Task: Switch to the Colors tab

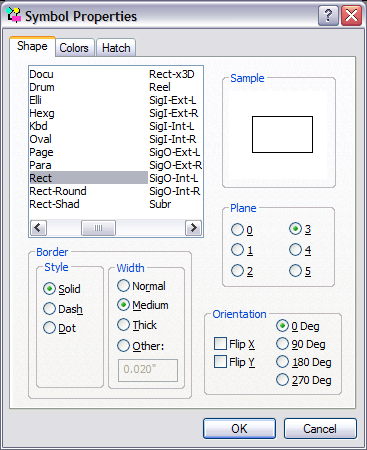Action: (x=74, y=48)
